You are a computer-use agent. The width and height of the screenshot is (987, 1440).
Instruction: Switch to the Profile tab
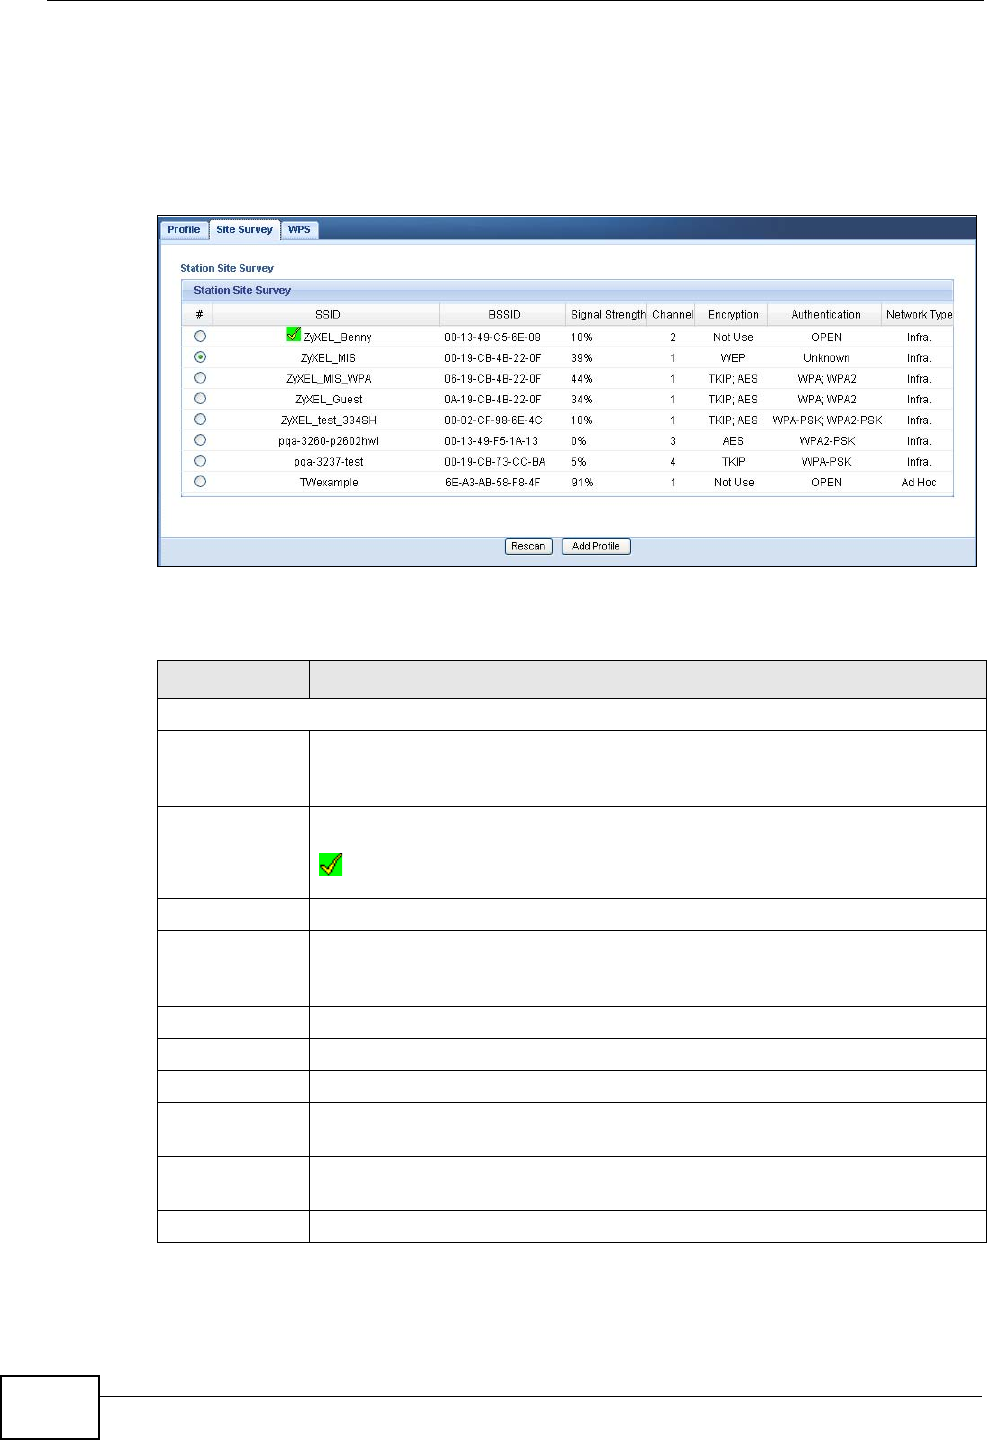184,230
